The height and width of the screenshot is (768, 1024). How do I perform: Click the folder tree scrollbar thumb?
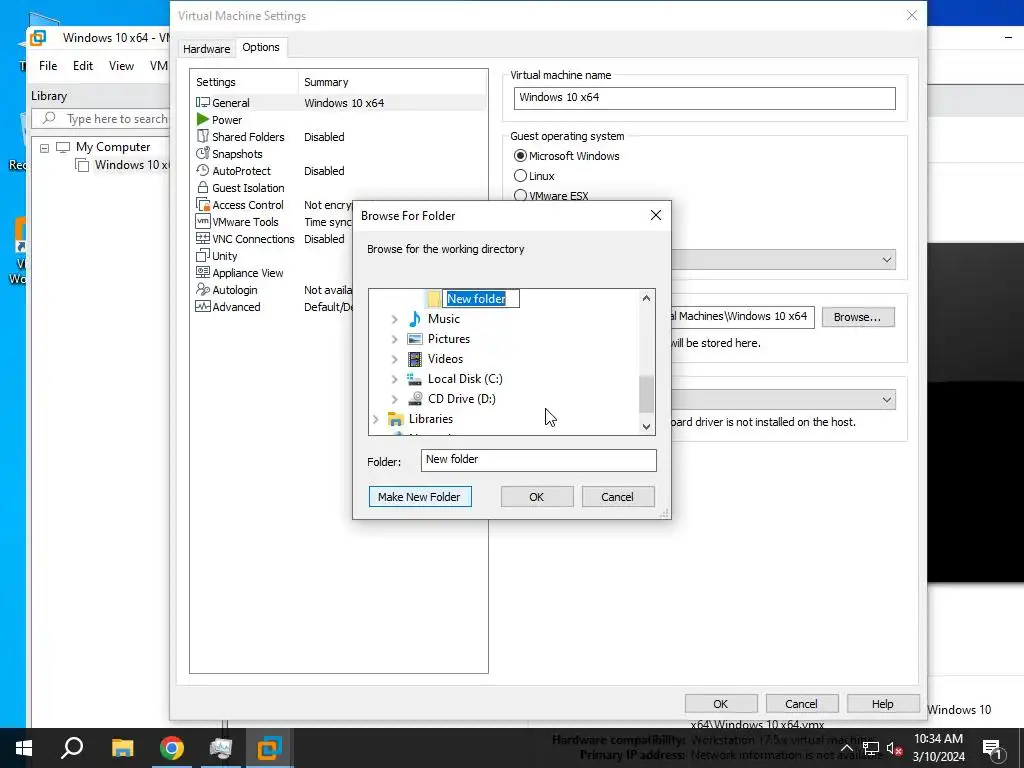pos(647,394)
